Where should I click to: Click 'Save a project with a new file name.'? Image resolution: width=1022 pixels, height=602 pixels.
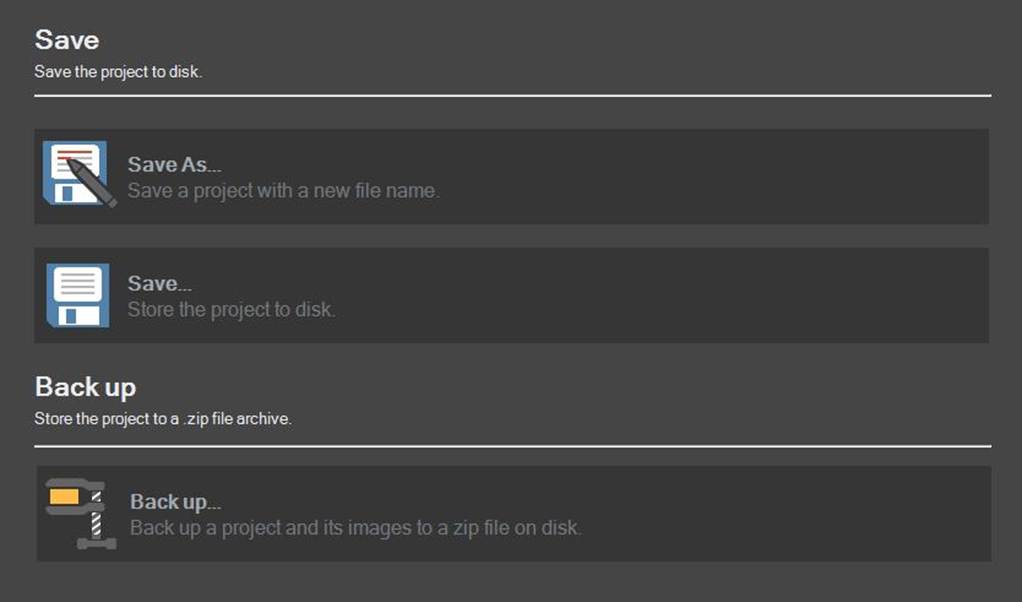283,191
